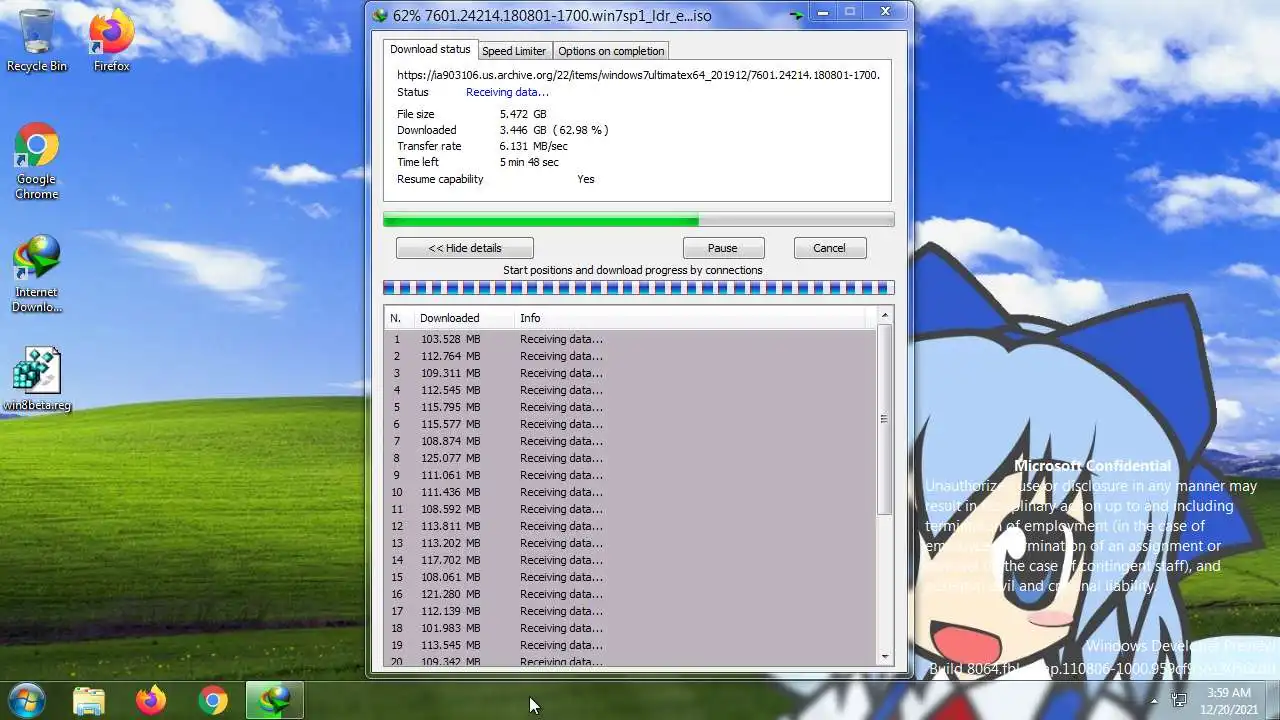Select connection row 1 with 103.528 MB
The height and width of the screenshot is (720, 1280).
630,339
